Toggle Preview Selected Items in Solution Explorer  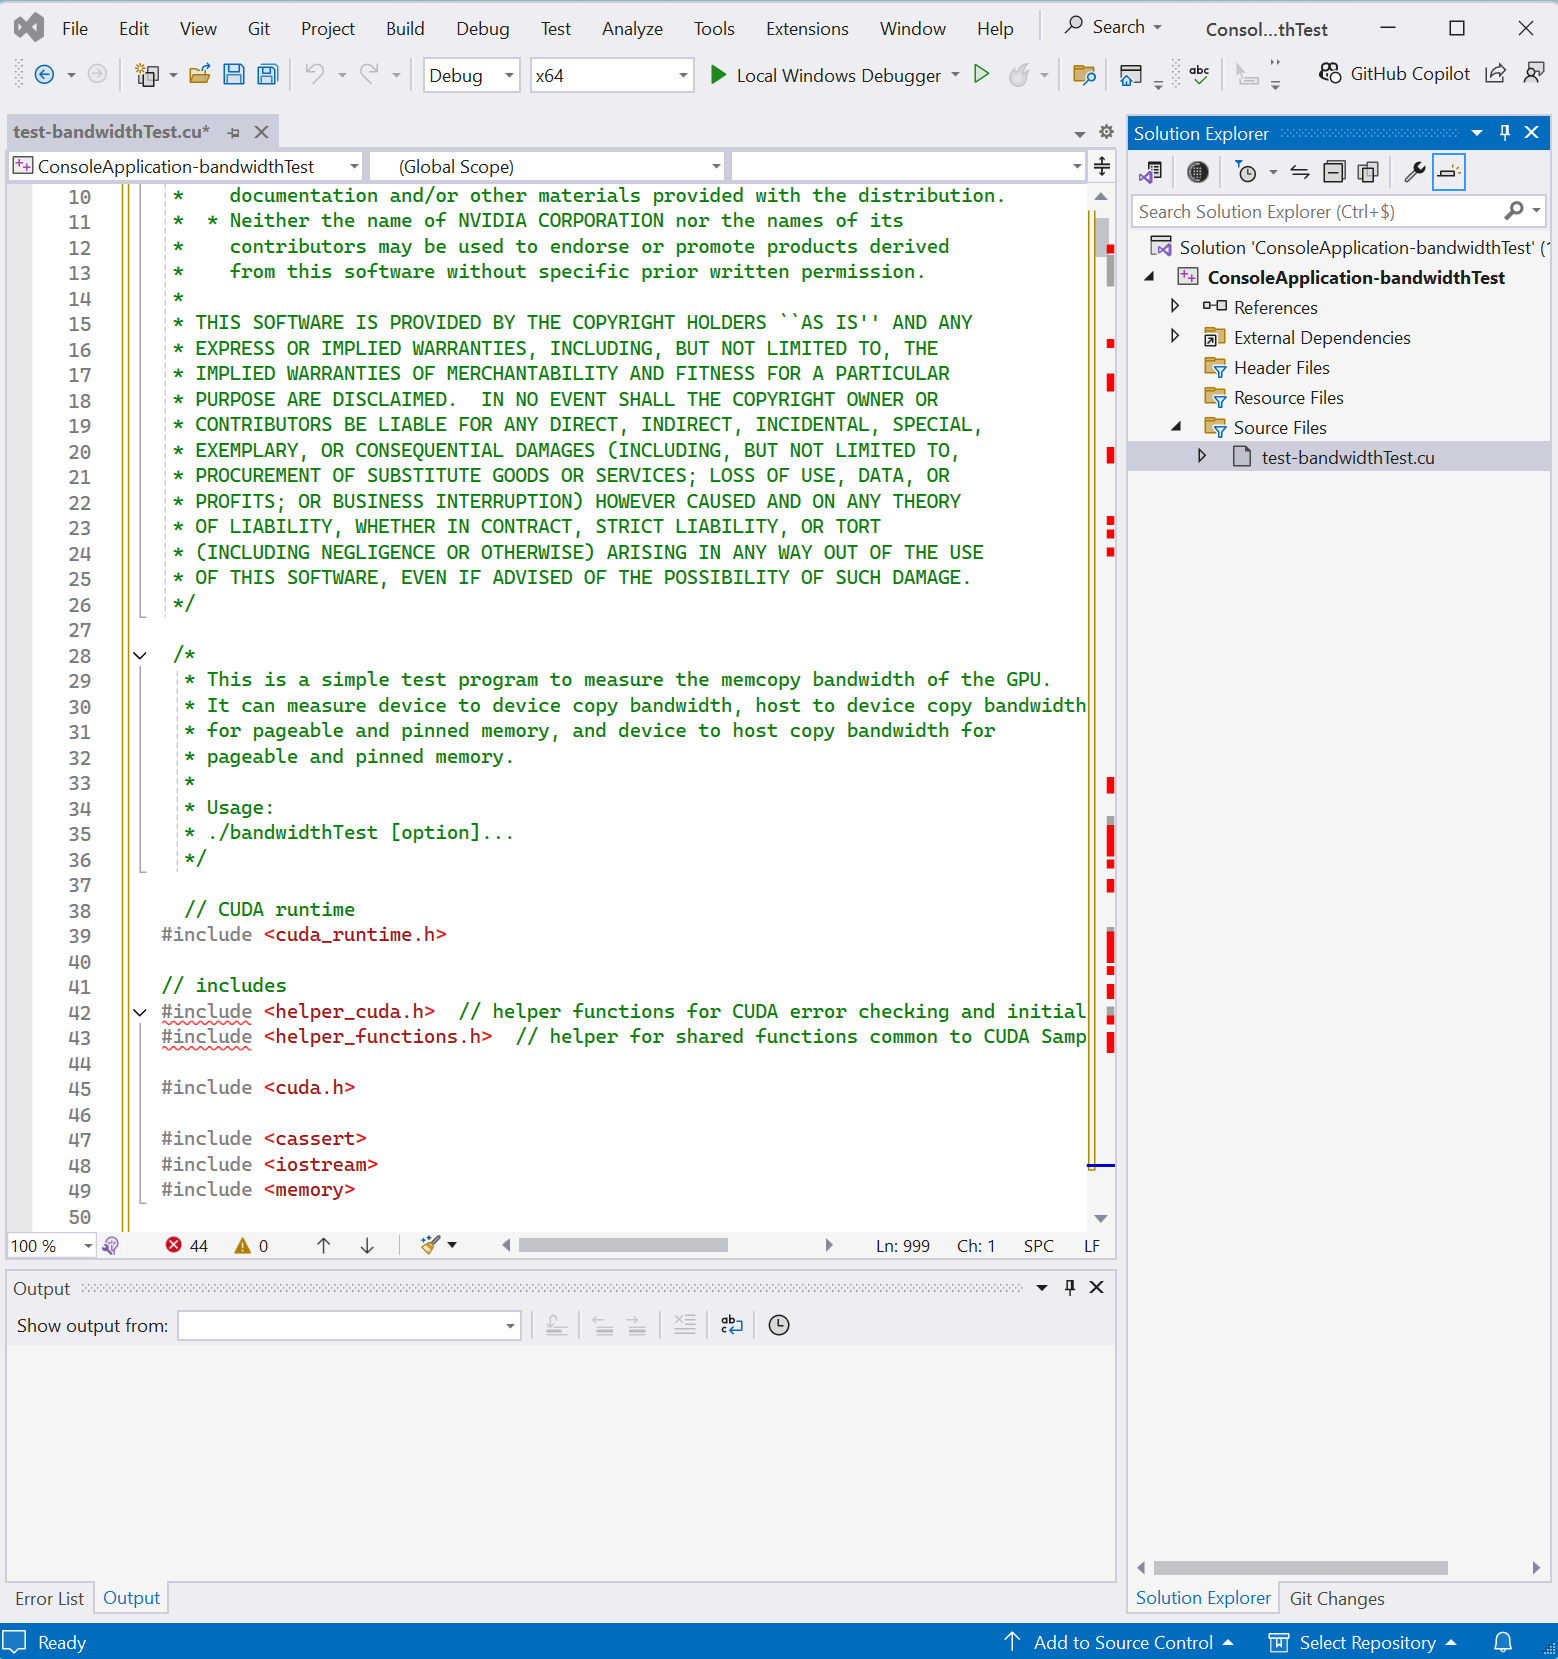click(x=1448, y=172)
